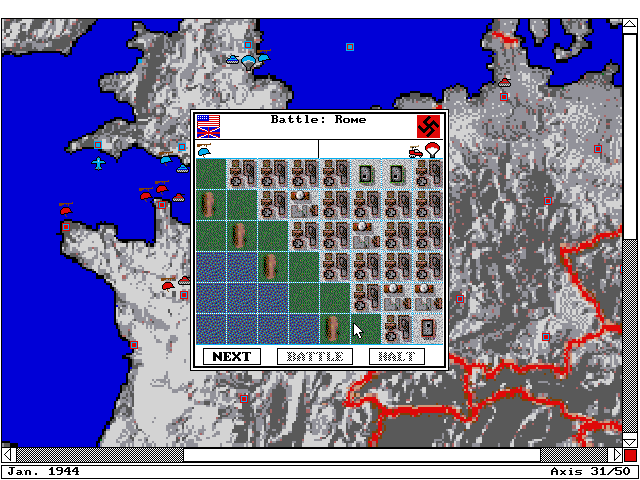Click the greyed-out BATTLE button
This screenshot has width=640, height=480.
pos(315,356)
